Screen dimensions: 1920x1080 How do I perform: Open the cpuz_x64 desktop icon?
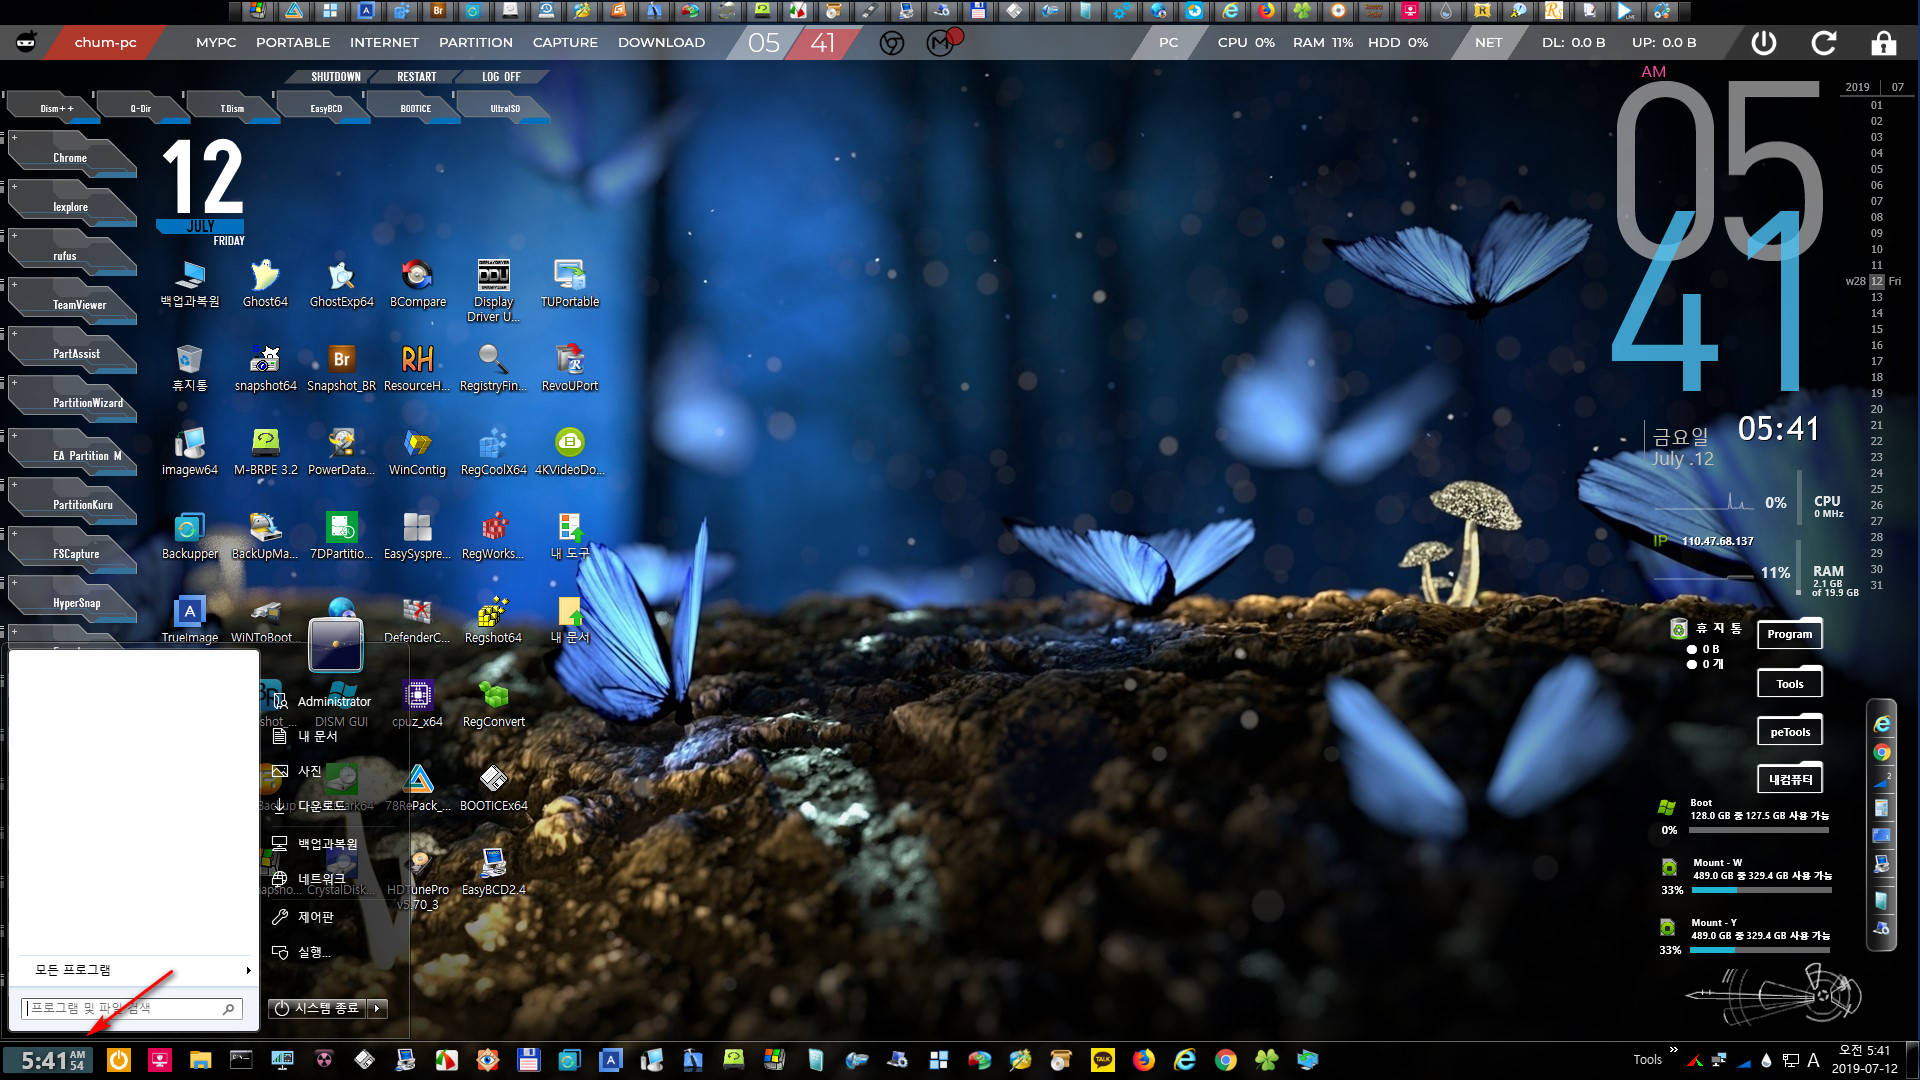pos(417,704)
